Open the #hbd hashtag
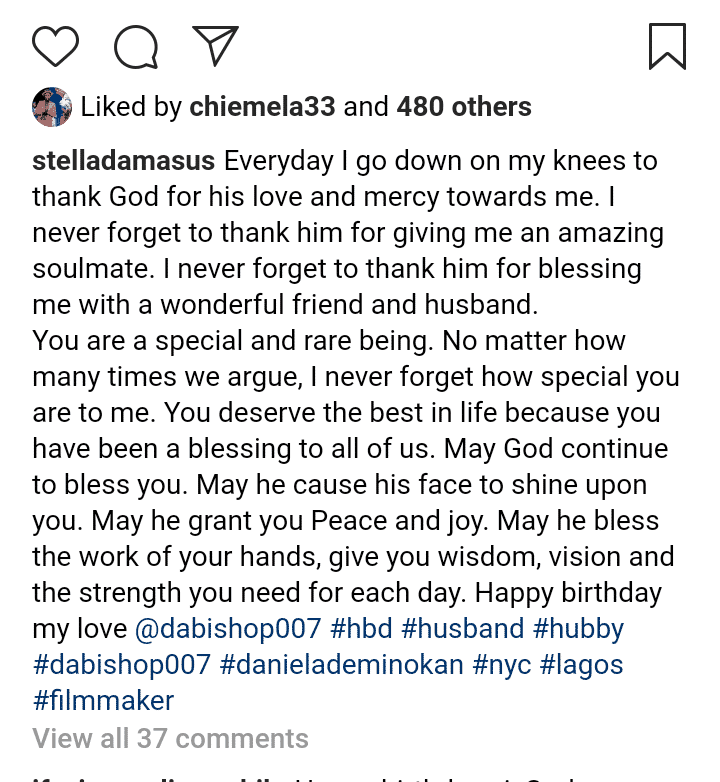The height and width of the screenshot is (782, 720). tap(361, 629)
